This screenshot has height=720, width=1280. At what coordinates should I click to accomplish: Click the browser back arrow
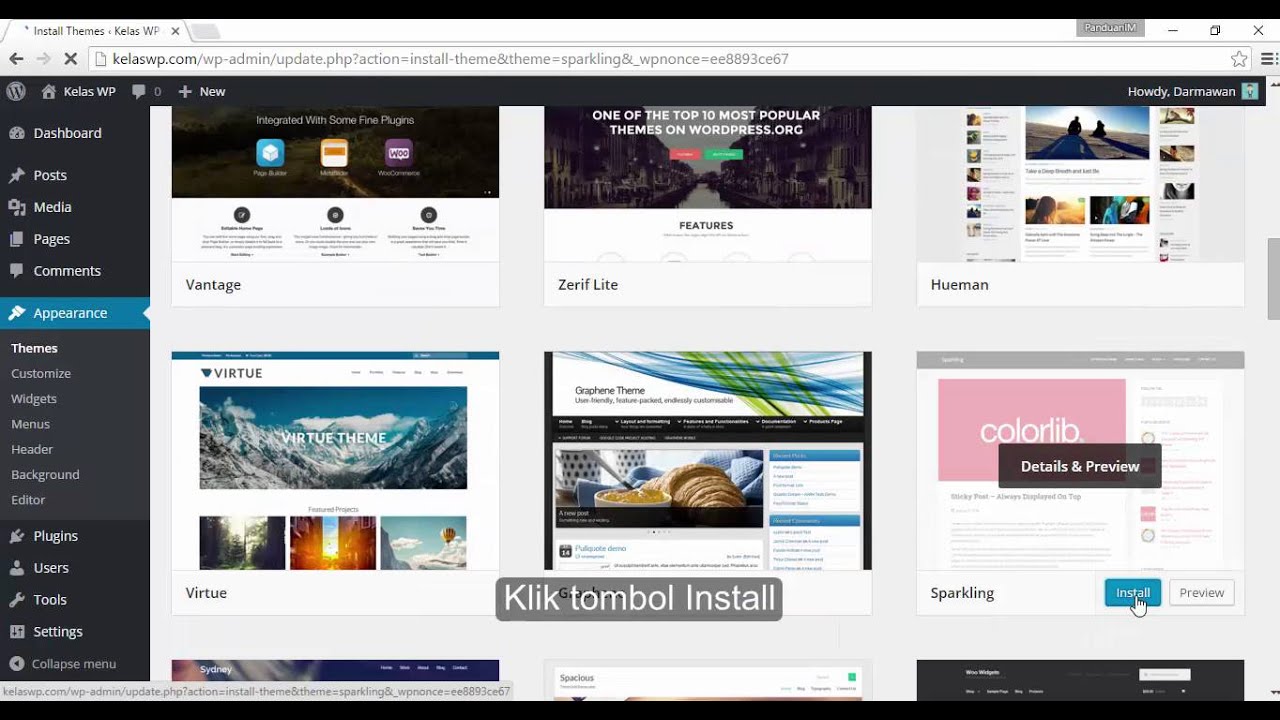coord(16,59)
